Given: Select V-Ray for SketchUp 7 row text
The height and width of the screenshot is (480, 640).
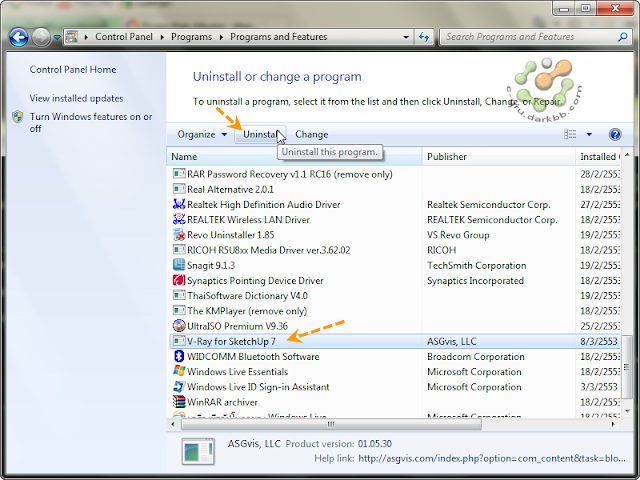Looking at the screenshot, I should (x=231, y=341).
